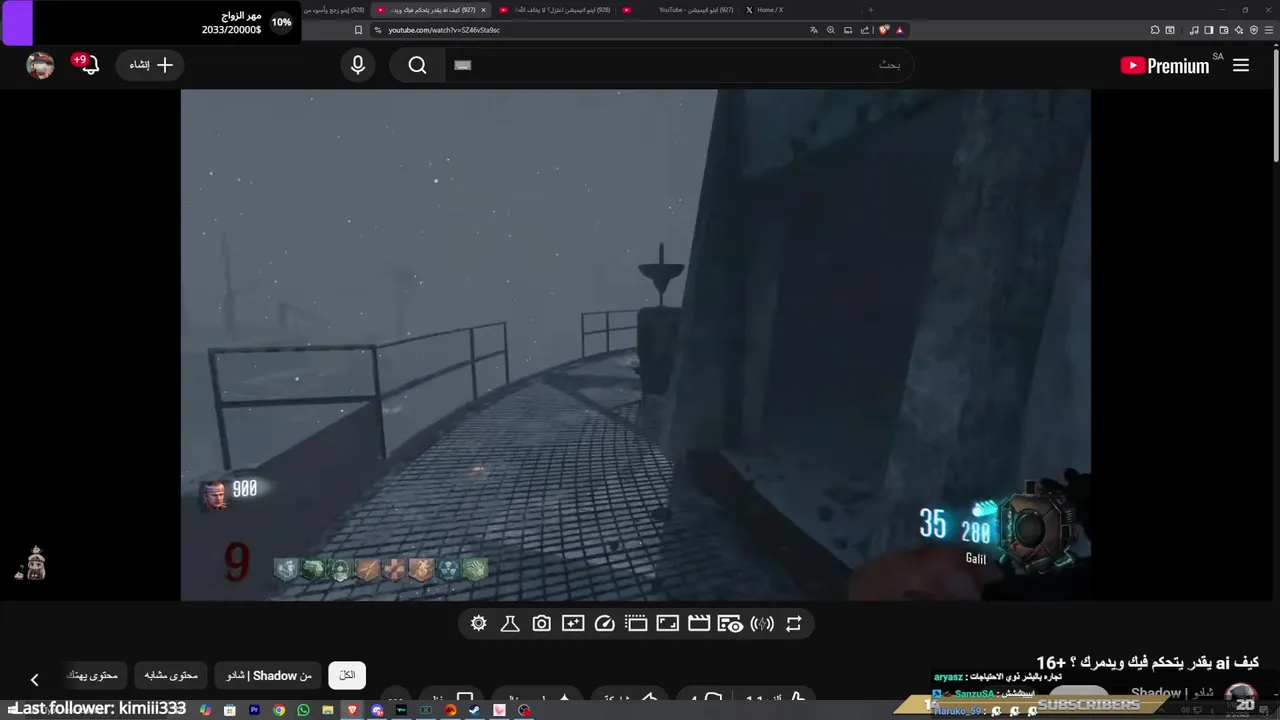Image resolution: width=1280 pixels, height=720 pixels.
Task: Click the share icon in address bar
Action: coord(865,30)
